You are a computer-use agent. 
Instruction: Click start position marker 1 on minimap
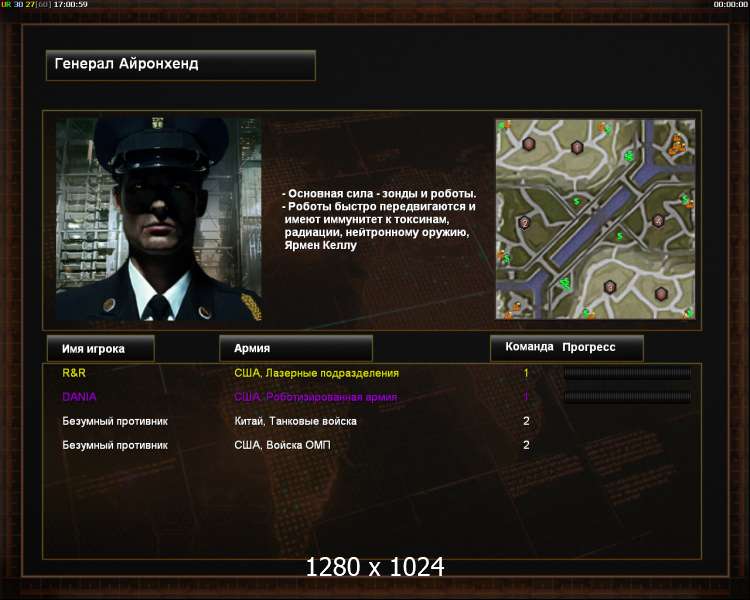click(577, 147)
